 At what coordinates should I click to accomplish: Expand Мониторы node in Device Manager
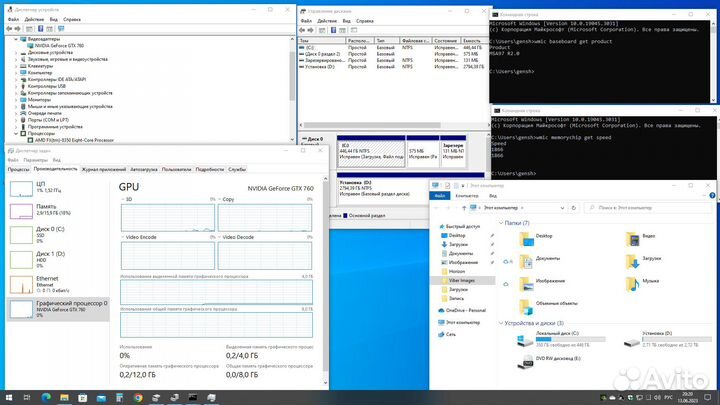tap(16, 100)
